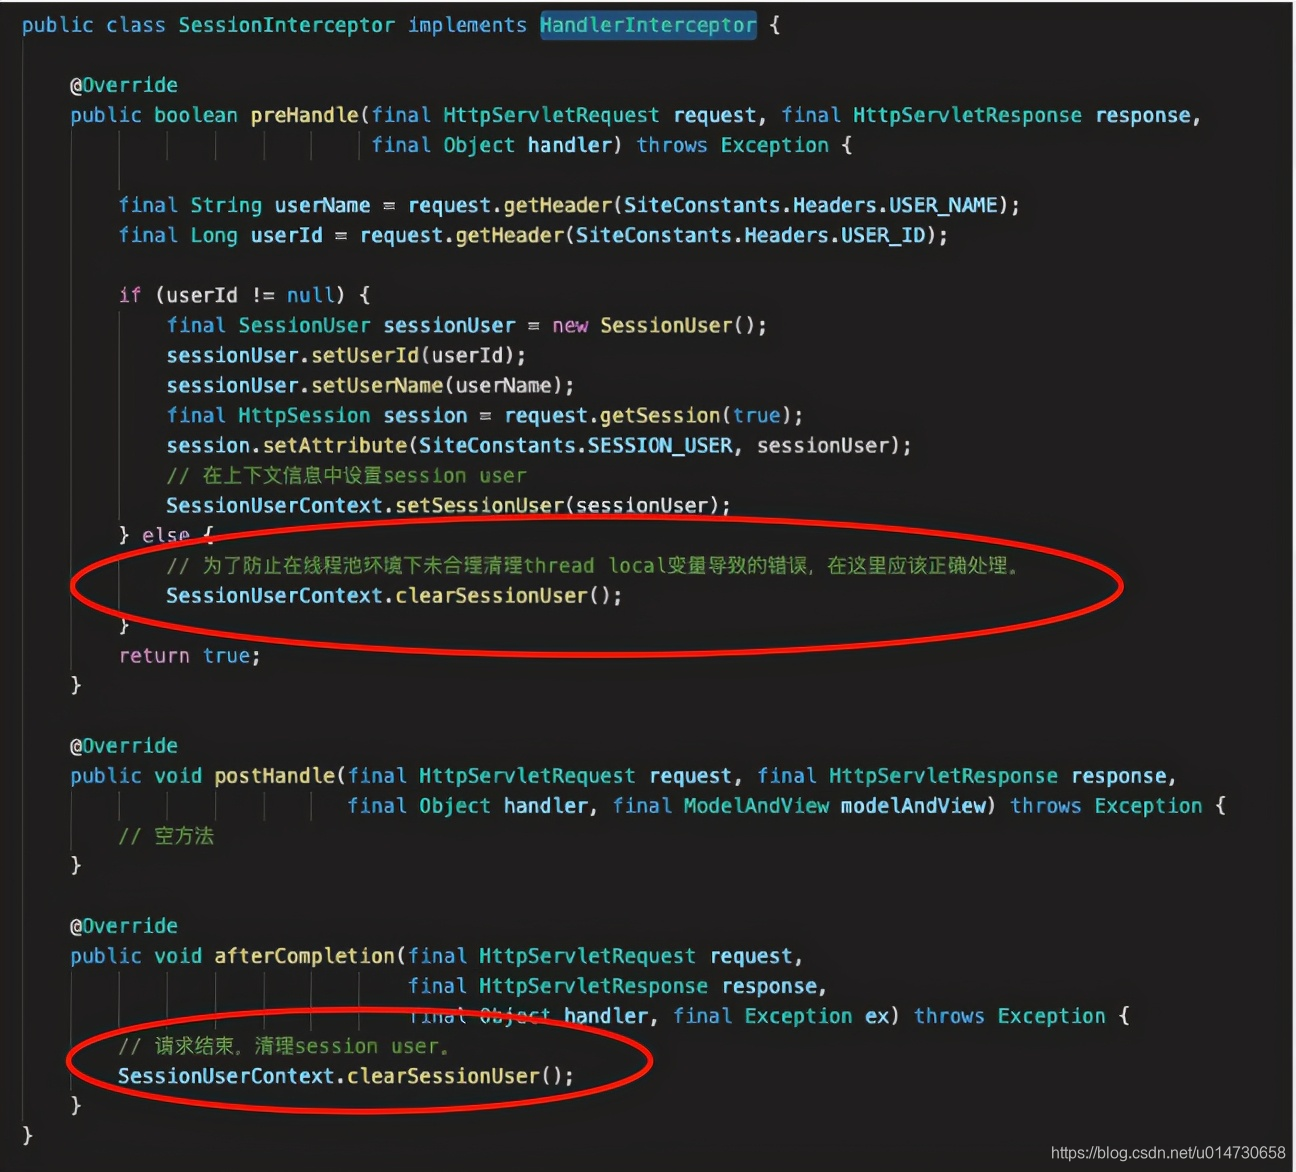Click the 'boolean' return type keyword
1296x1172 pixels.
[x=196, y=115]
